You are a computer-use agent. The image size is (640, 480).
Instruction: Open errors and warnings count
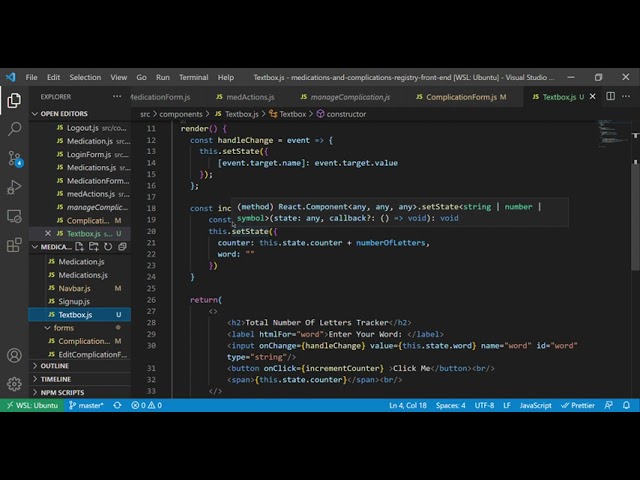pos(147,405)
